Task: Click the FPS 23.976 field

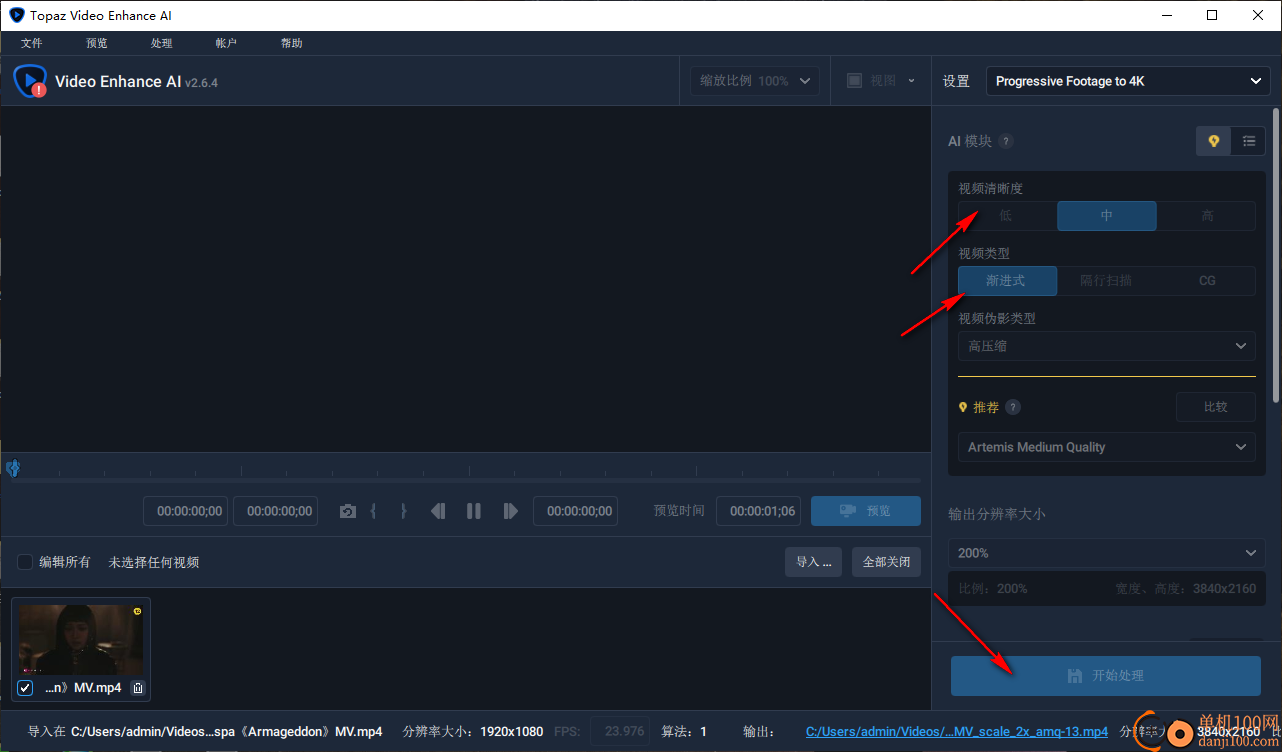Action: coord(620,732)
